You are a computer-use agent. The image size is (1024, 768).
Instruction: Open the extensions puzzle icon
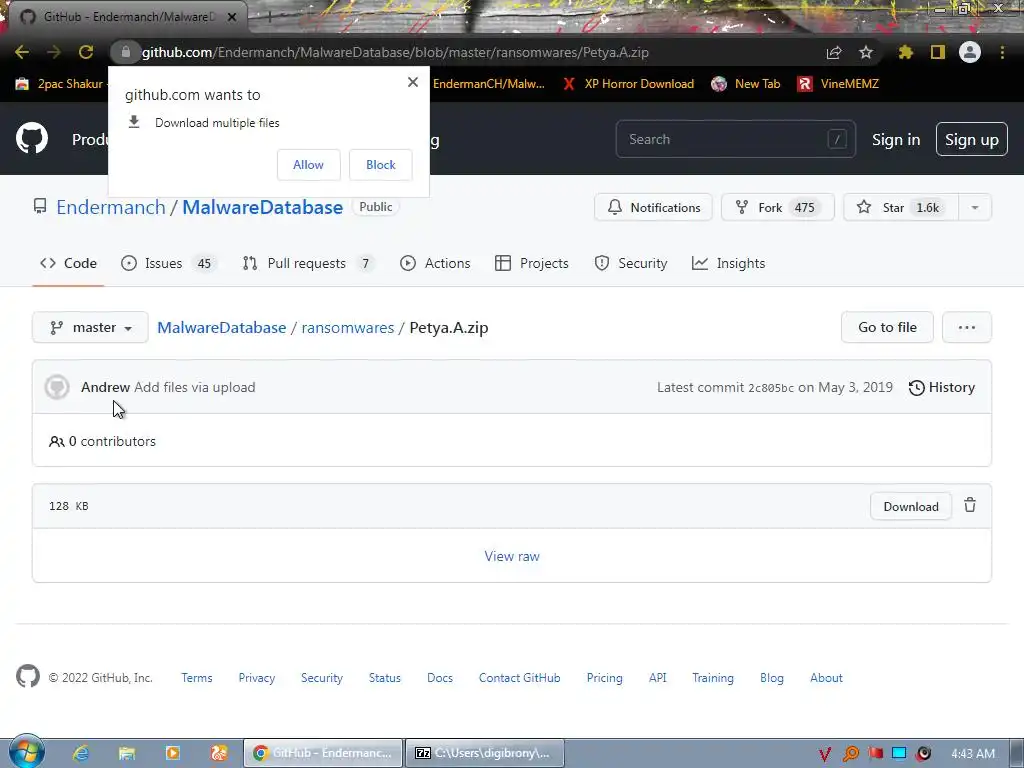coord(905,52)
